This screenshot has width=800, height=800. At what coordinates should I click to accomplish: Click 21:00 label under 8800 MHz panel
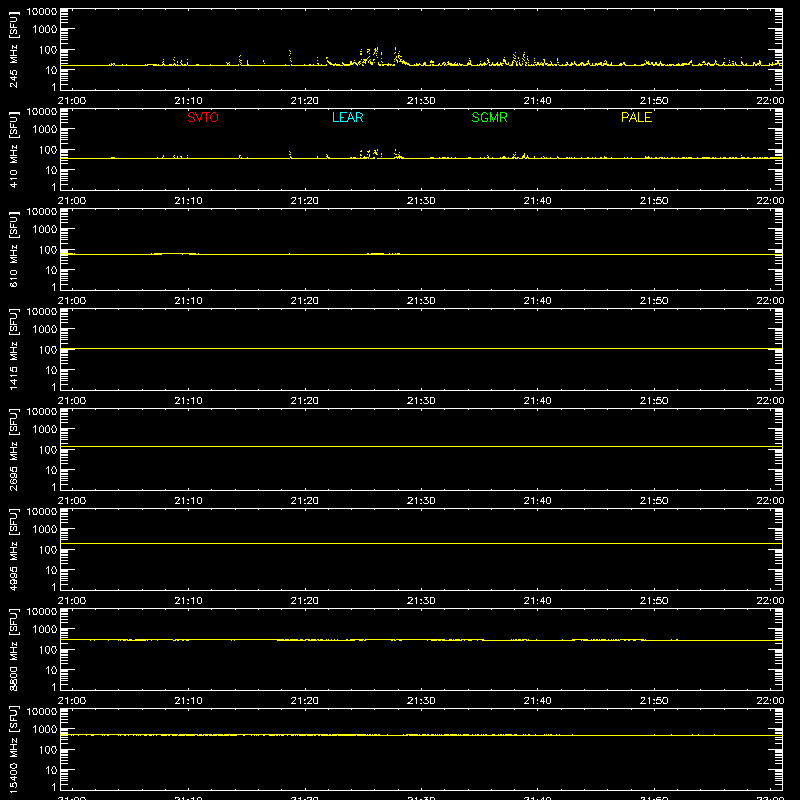pos(72,701)
